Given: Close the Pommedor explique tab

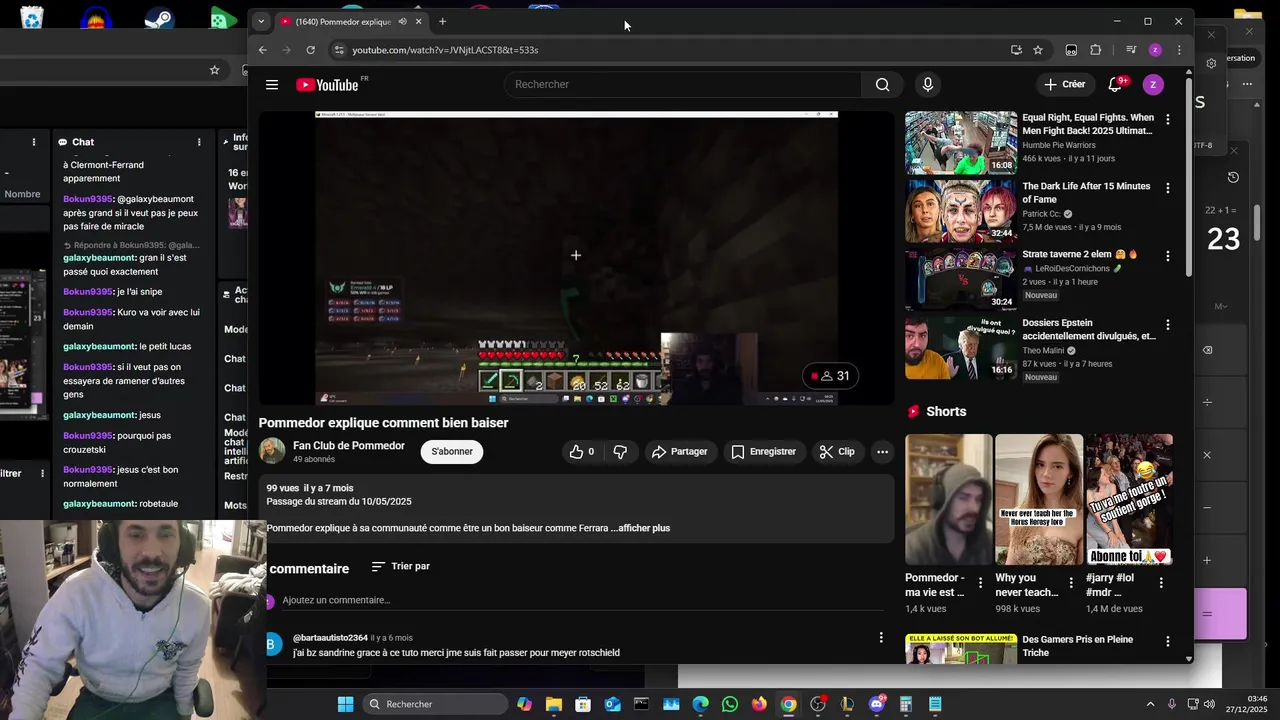Looking at the screenshot, I should [x=419, y=21].
